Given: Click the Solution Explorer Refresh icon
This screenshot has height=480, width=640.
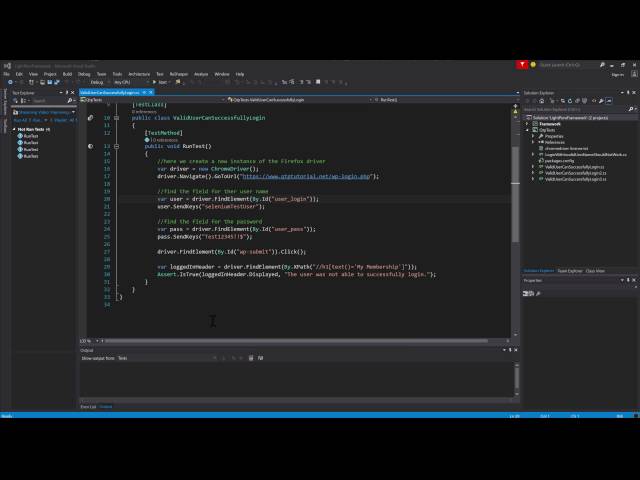Looking at the screenshot, I should pos(570,101).
